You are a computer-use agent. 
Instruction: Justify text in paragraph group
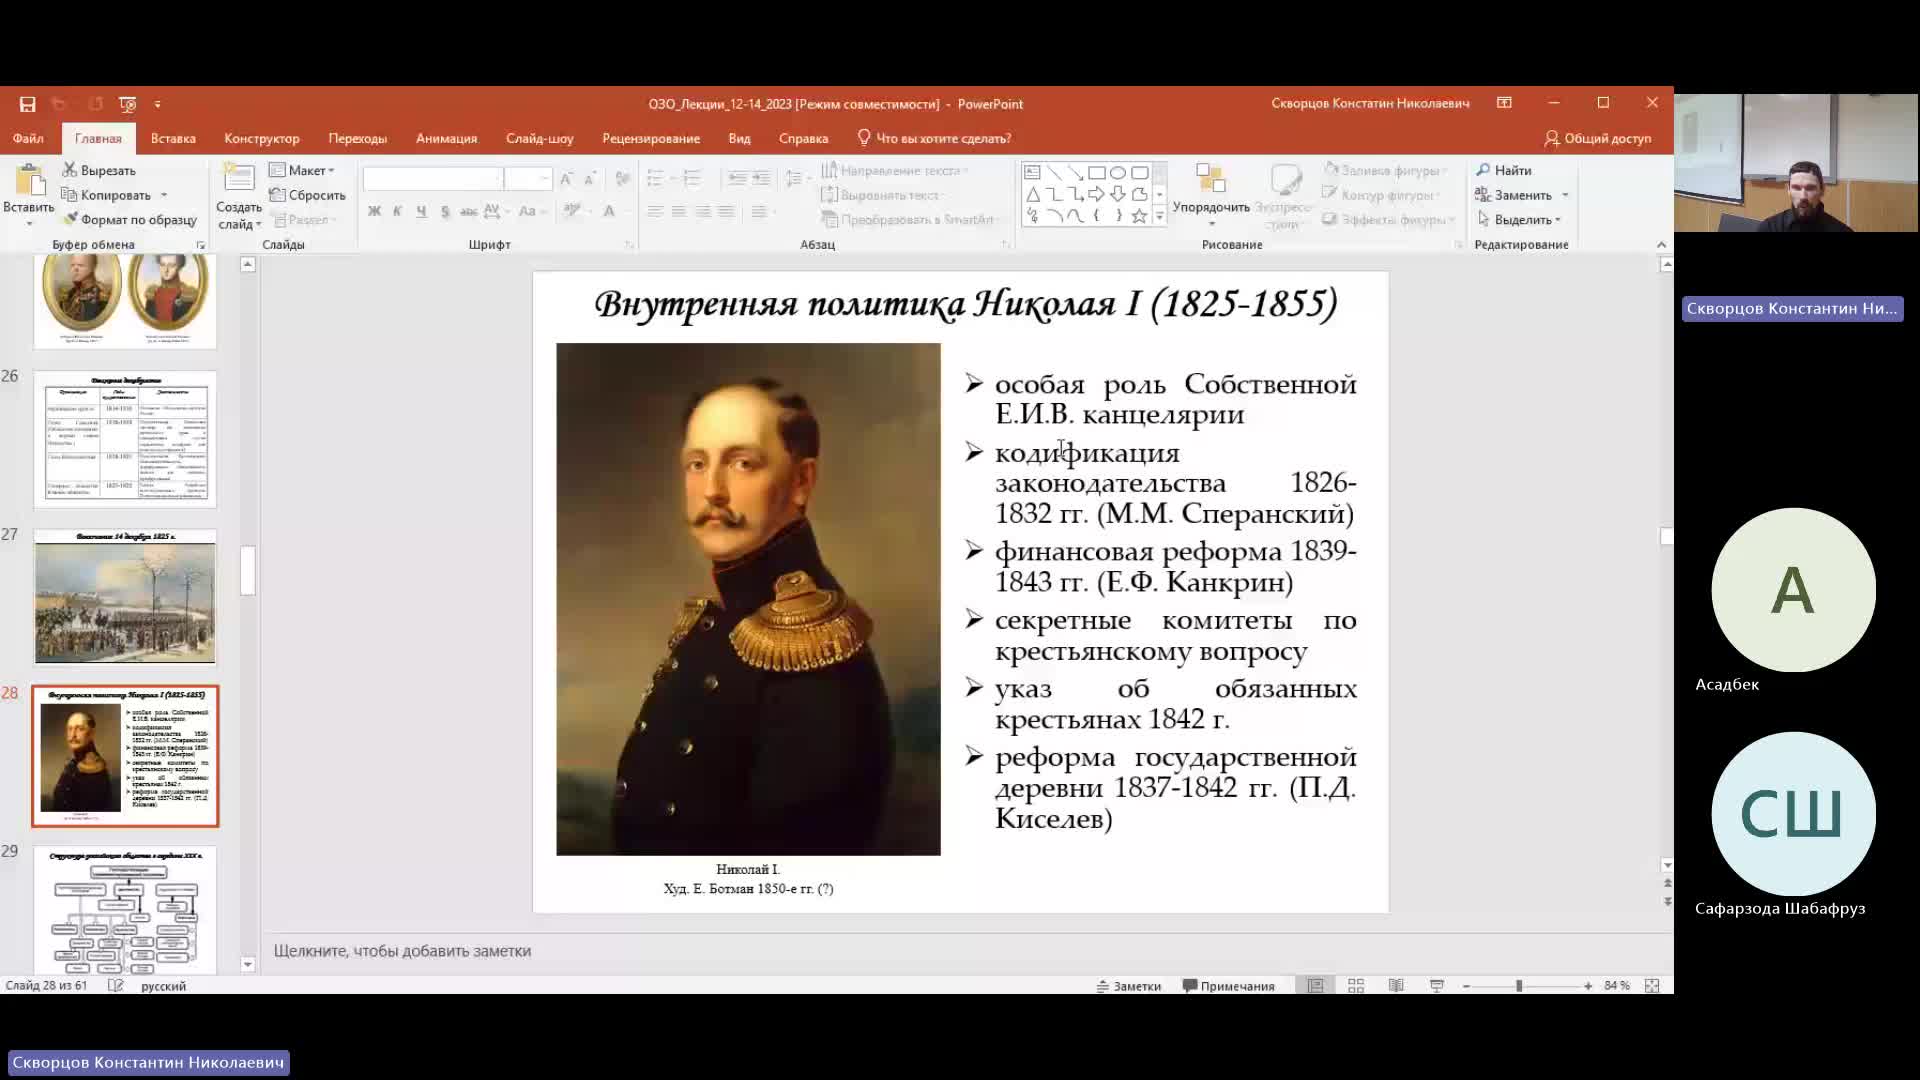click(x=726, y=211)
